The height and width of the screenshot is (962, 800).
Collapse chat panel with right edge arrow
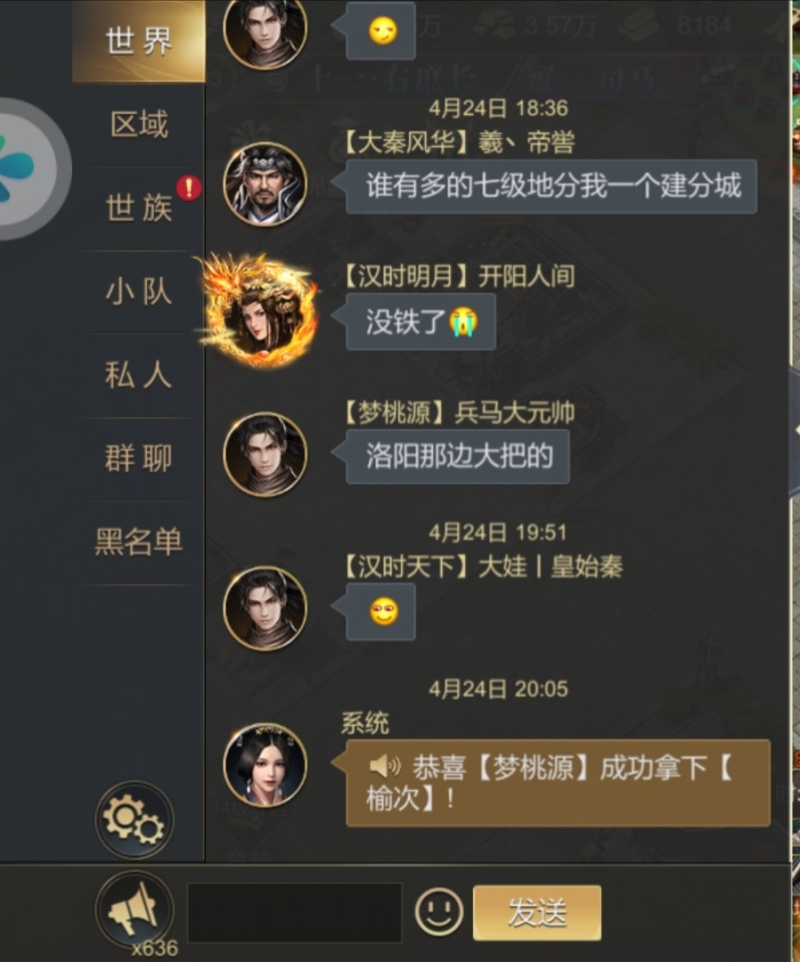pos(795,429)
